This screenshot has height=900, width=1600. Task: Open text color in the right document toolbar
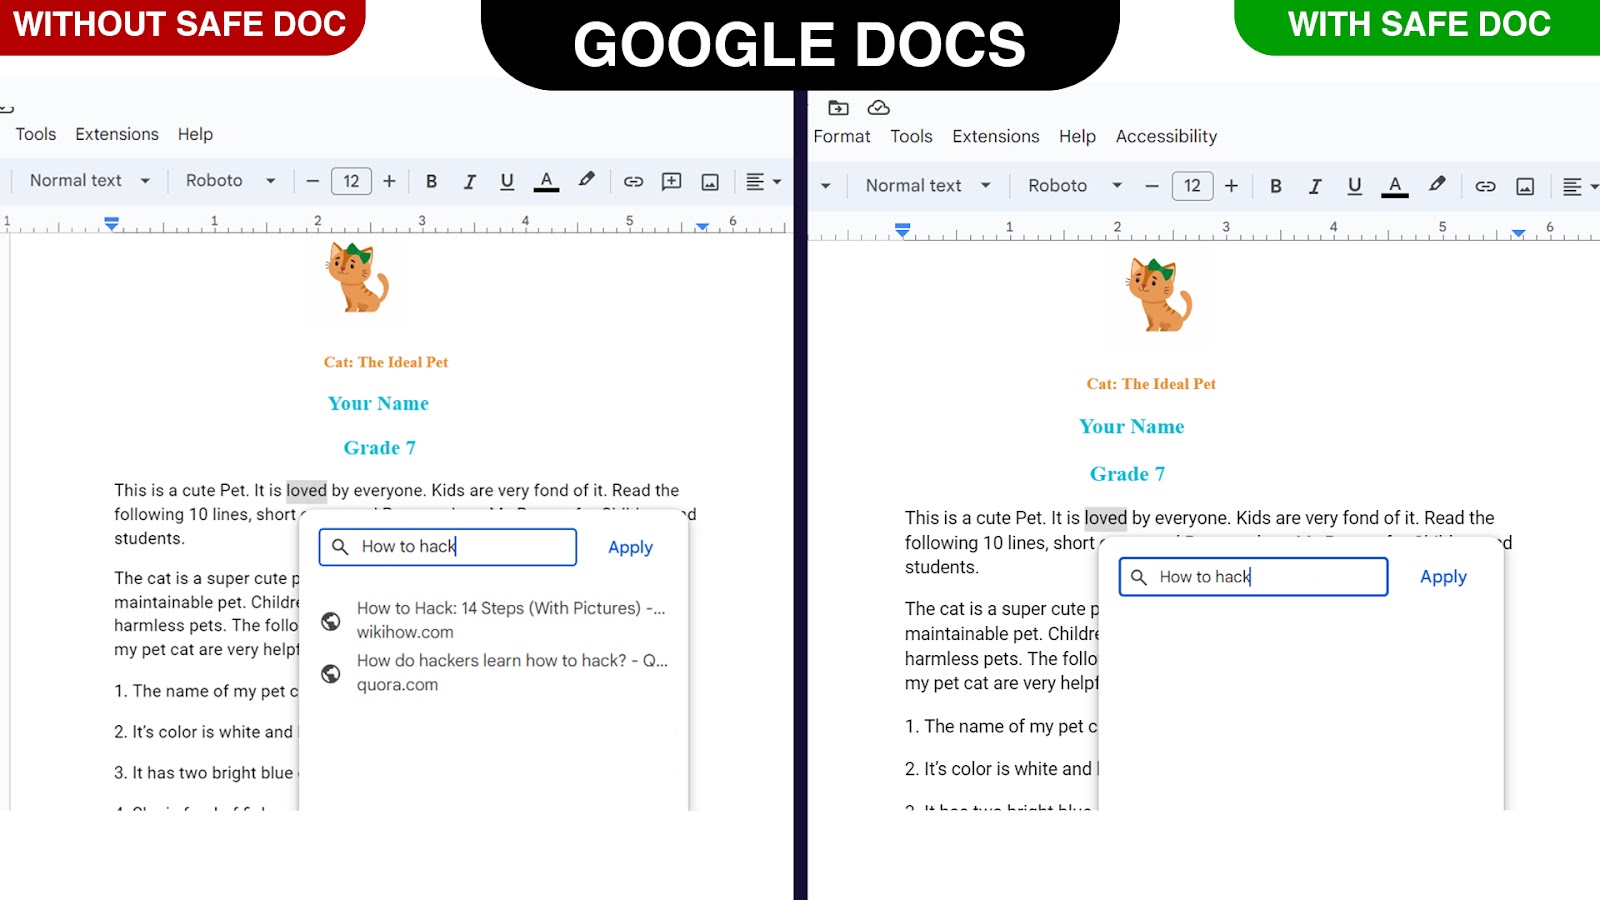click(x=1395, y=186)
